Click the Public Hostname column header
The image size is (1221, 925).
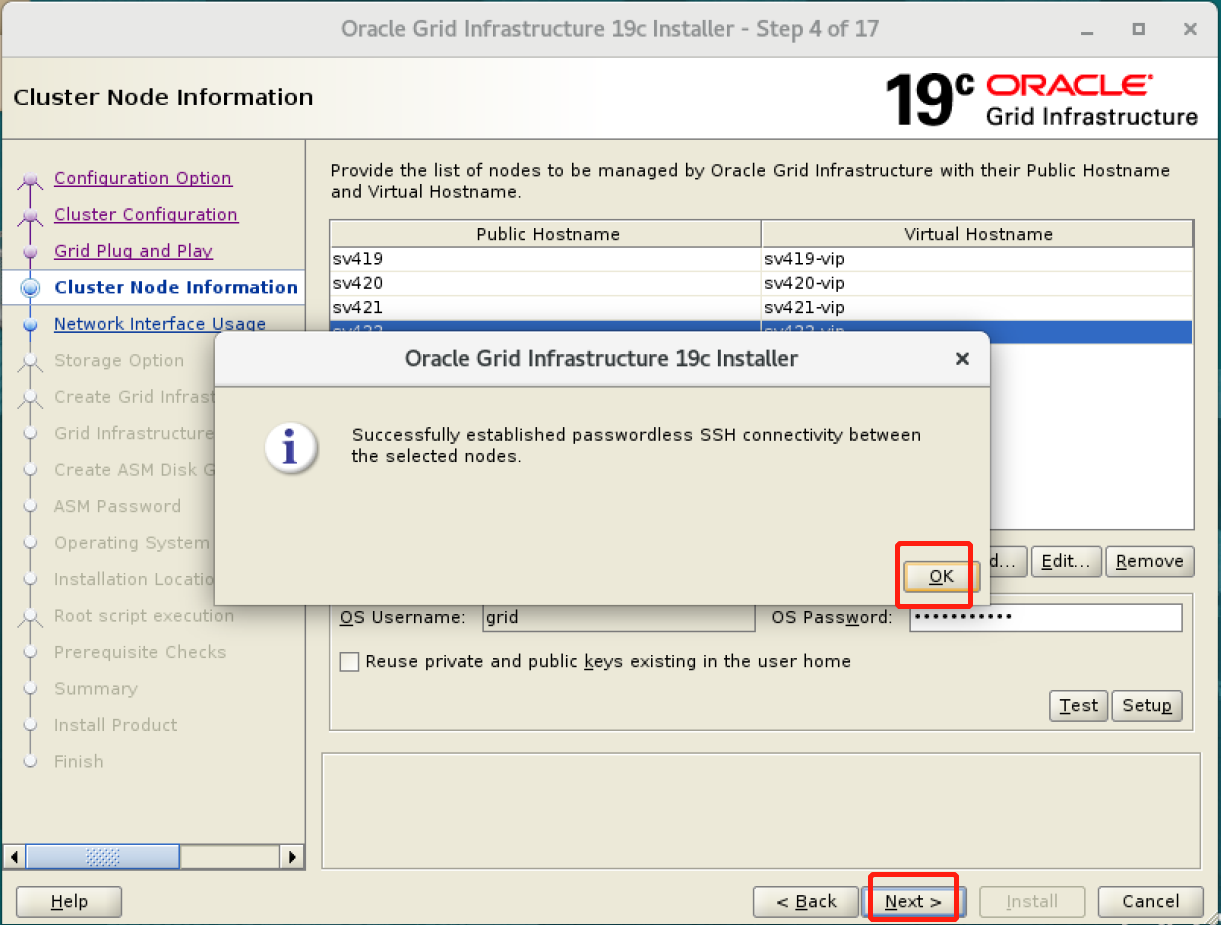pyautogui.click(x=546, y=234)
